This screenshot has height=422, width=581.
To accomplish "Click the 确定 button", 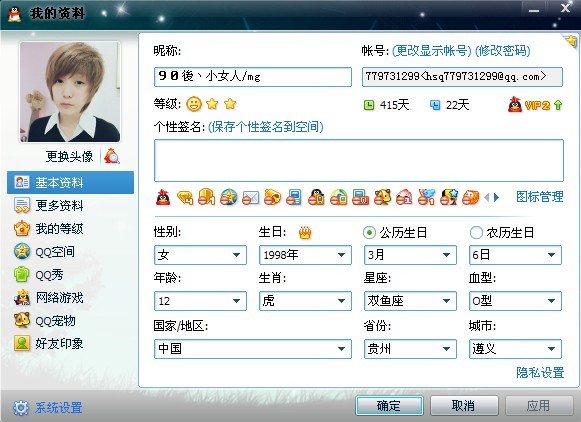I will [x=389, y=406].
